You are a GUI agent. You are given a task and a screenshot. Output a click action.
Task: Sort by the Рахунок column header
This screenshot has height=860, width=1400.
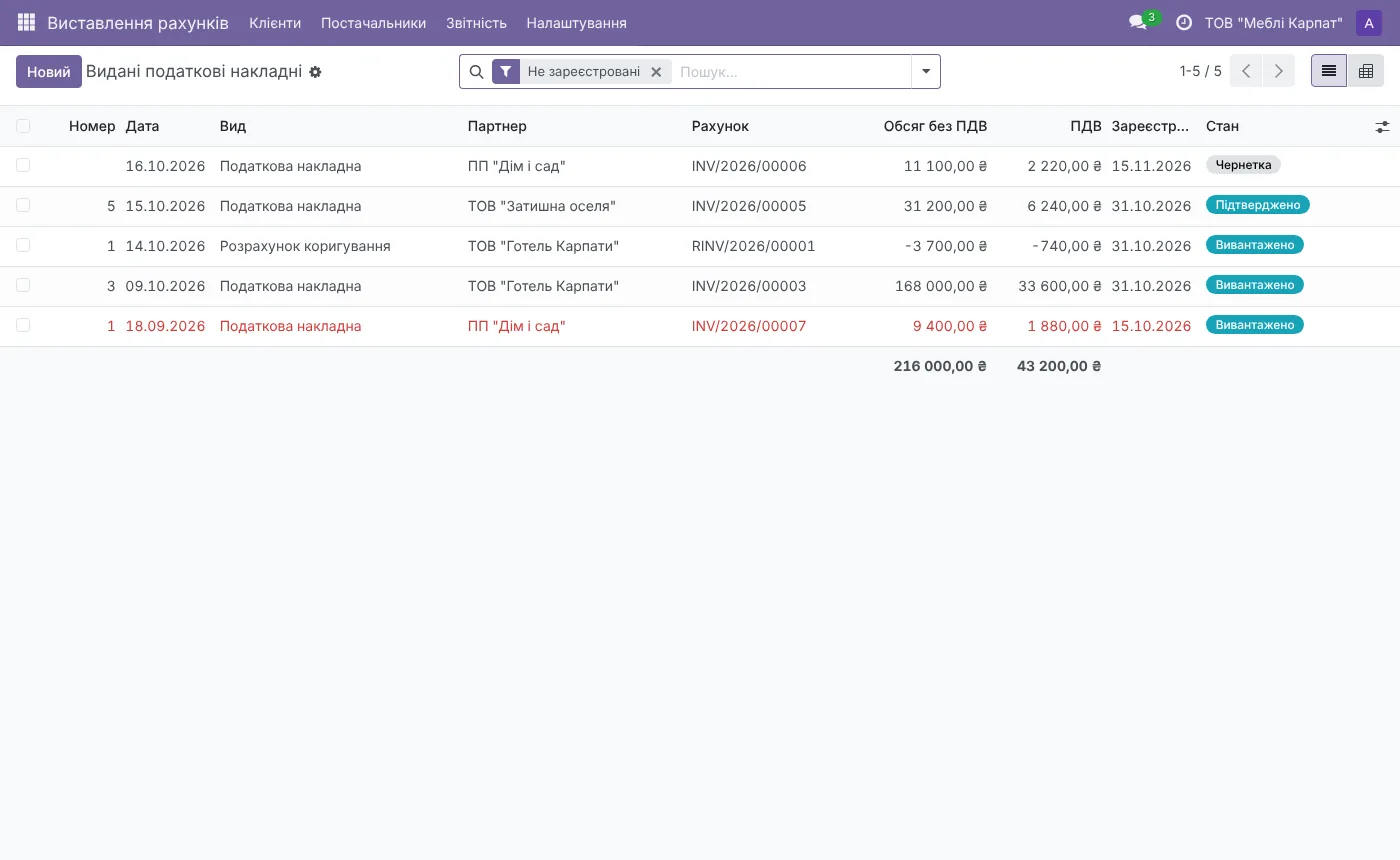click(x=720, y=126)
